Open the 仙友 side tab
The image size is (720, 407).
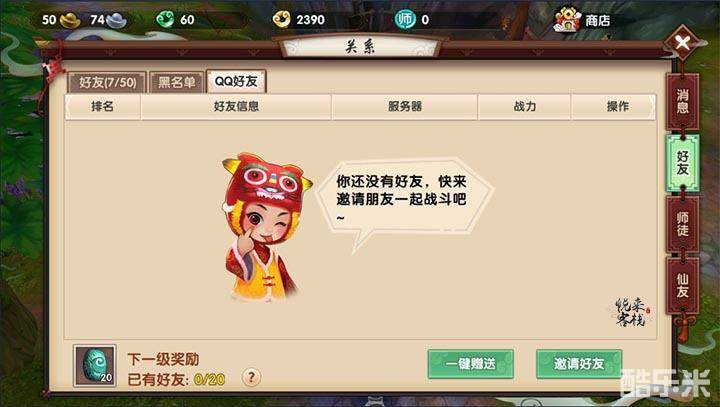coord(682,285)
